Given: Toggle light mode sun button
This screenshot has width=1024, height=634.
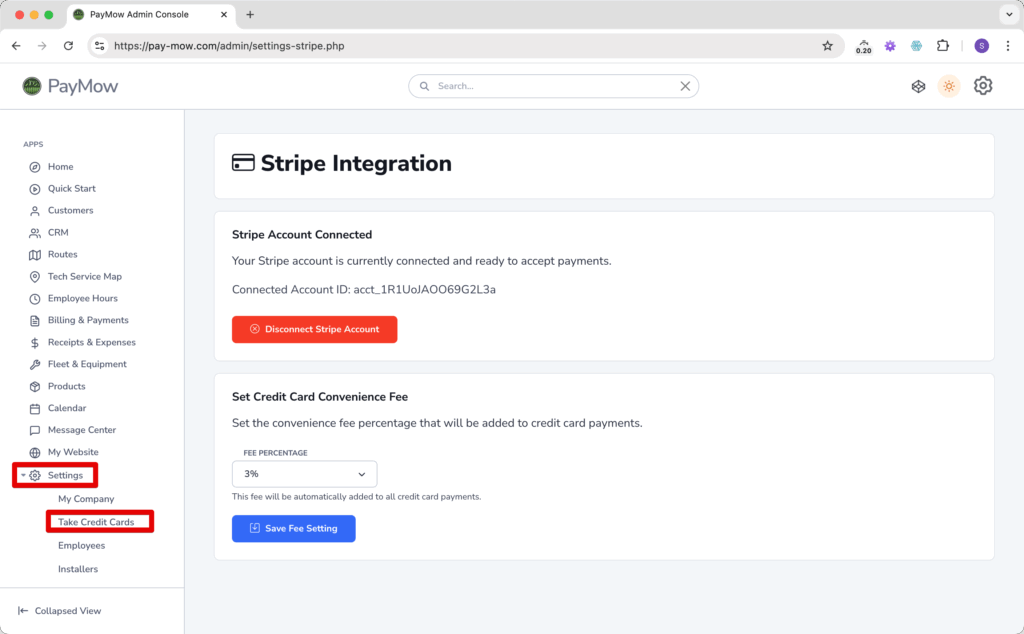Looking at the screenshot, I should pos(949,86).
